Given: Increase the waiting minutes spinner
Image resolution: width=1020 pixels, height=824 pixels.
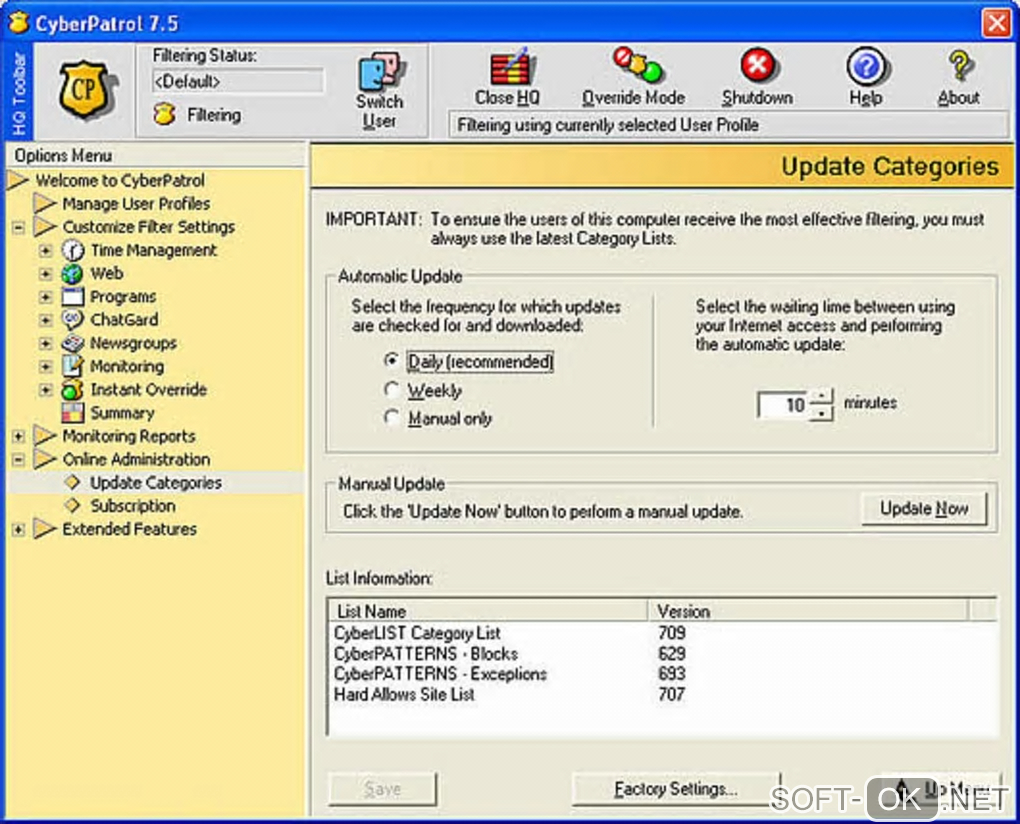Looking at the screenshot, I should click(x=823, y=396).
